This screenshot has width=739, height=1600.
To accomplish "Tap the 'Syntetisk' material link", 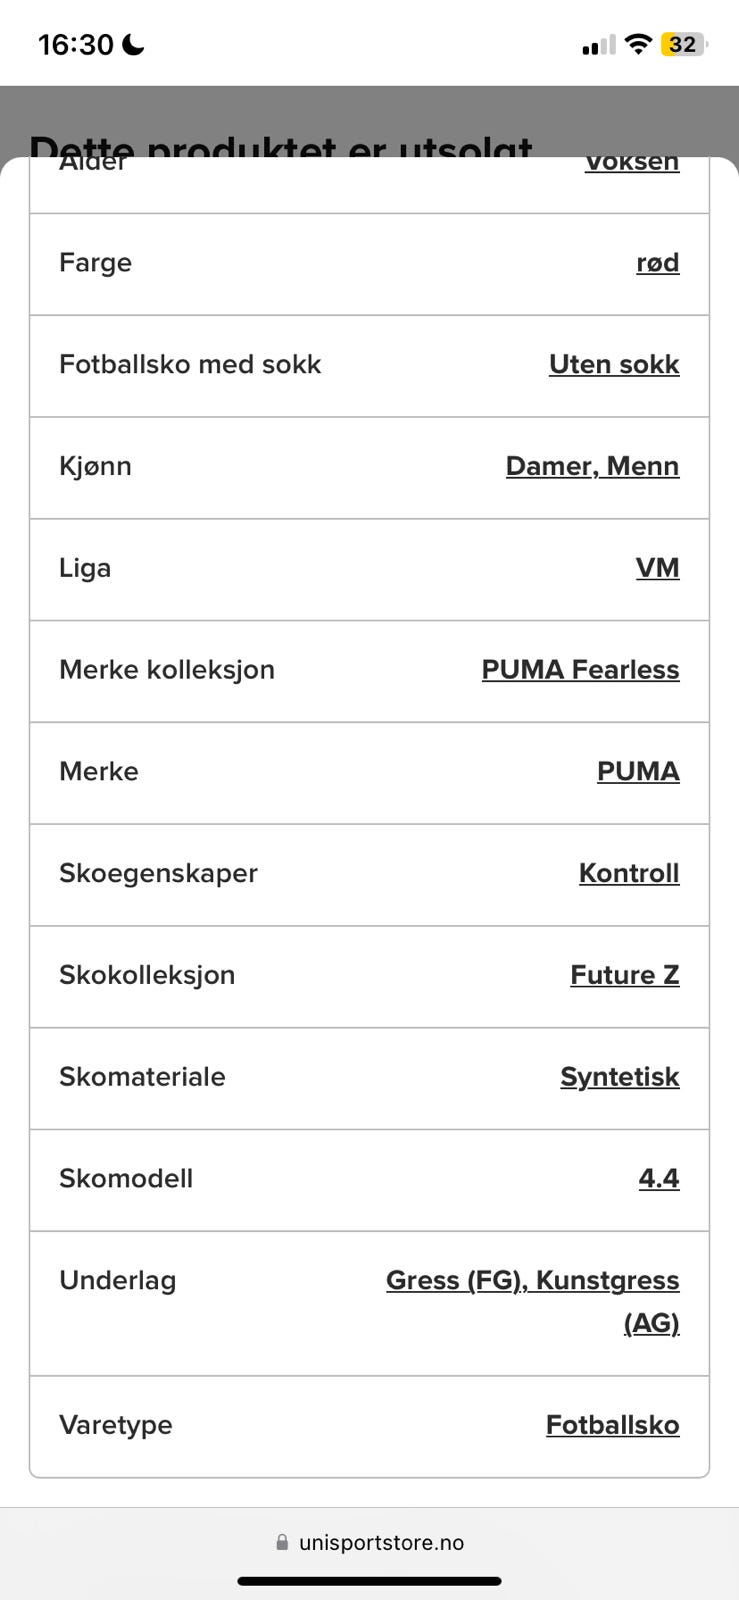I will pos(619,1077).
